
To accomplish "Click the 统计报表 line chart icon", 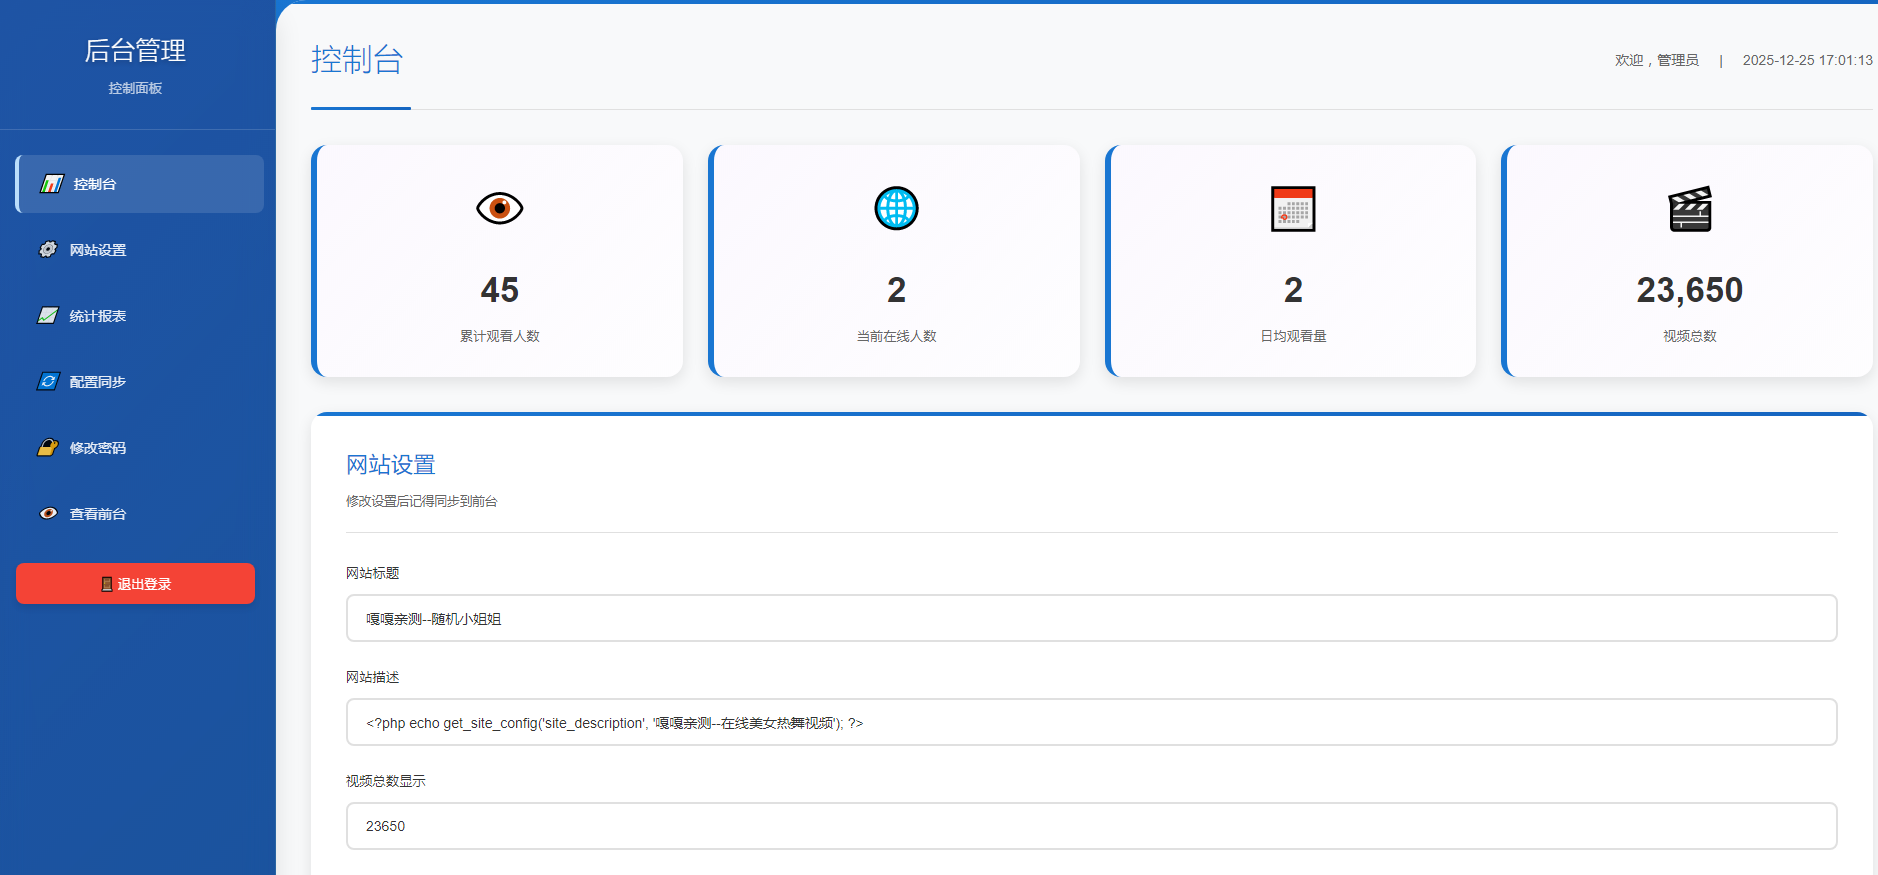I will (48, 316).
